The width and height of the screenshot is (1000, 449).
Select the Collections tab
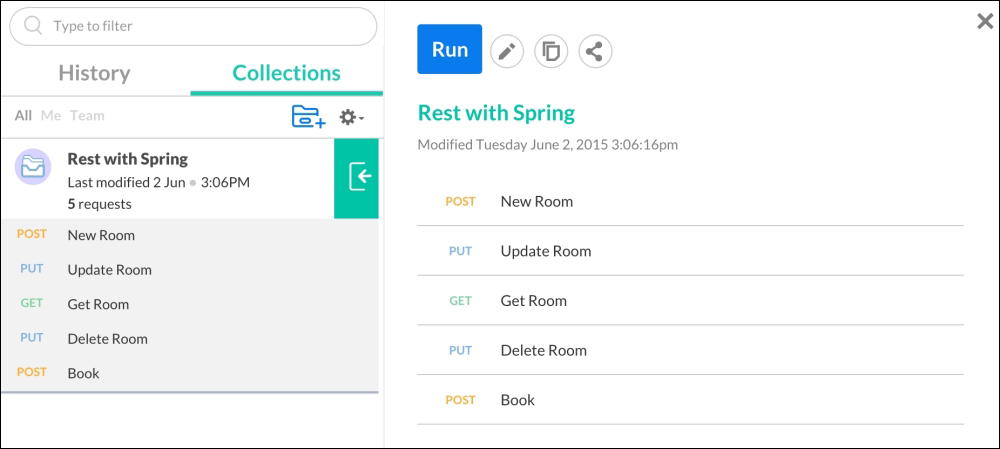(x=286, y=73)
